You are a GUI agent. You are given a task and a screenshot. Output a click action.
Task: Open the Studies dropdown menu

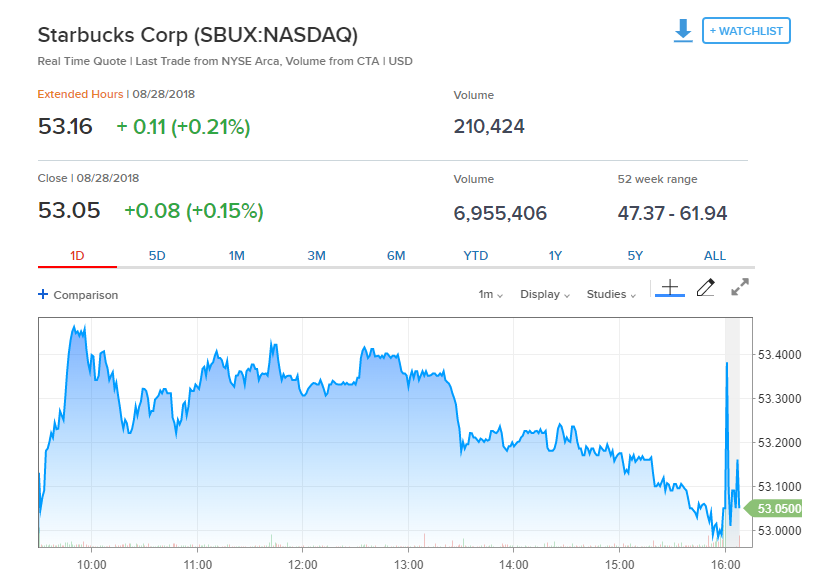tap(611, 295)
